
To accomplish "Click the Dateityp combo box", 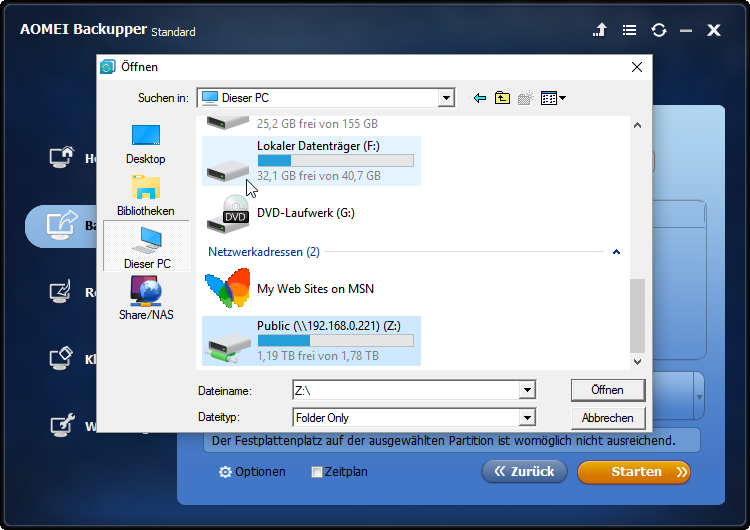I will click(x=414, y=418).
